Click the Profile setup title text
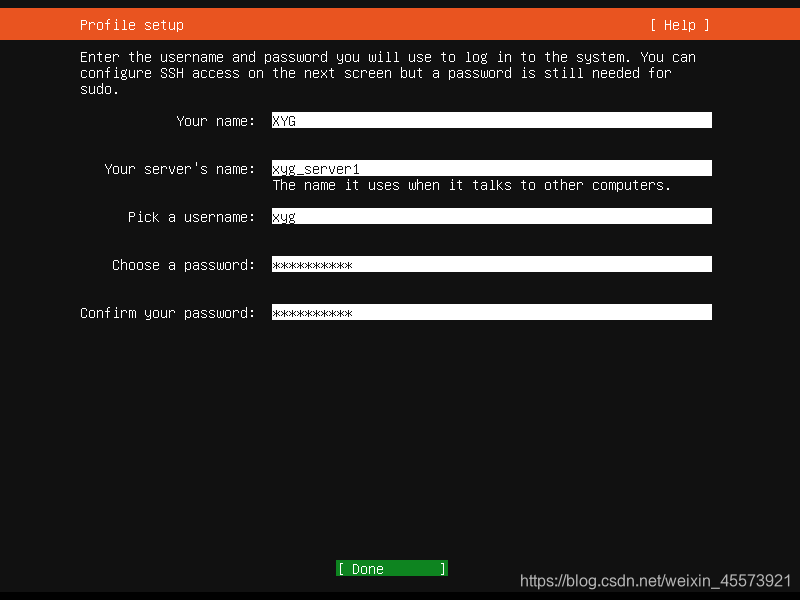 (132, 25)
